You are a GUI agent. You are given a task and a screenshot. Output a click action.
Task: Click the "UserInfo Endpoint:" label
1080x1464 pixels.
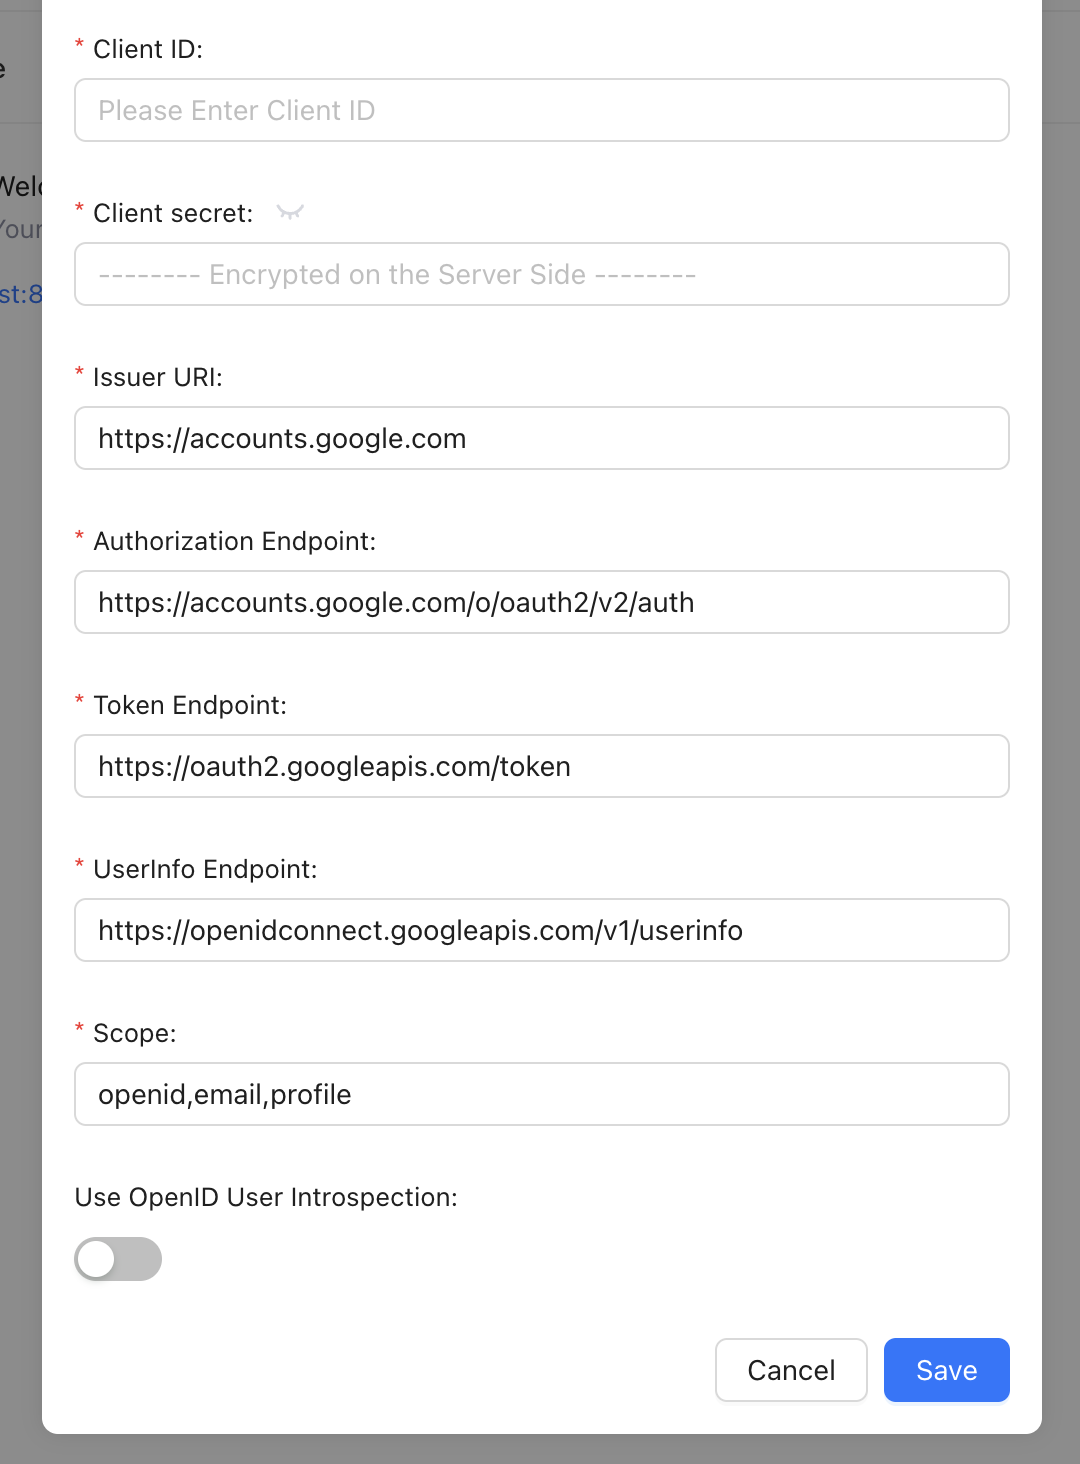coord(204,869)
